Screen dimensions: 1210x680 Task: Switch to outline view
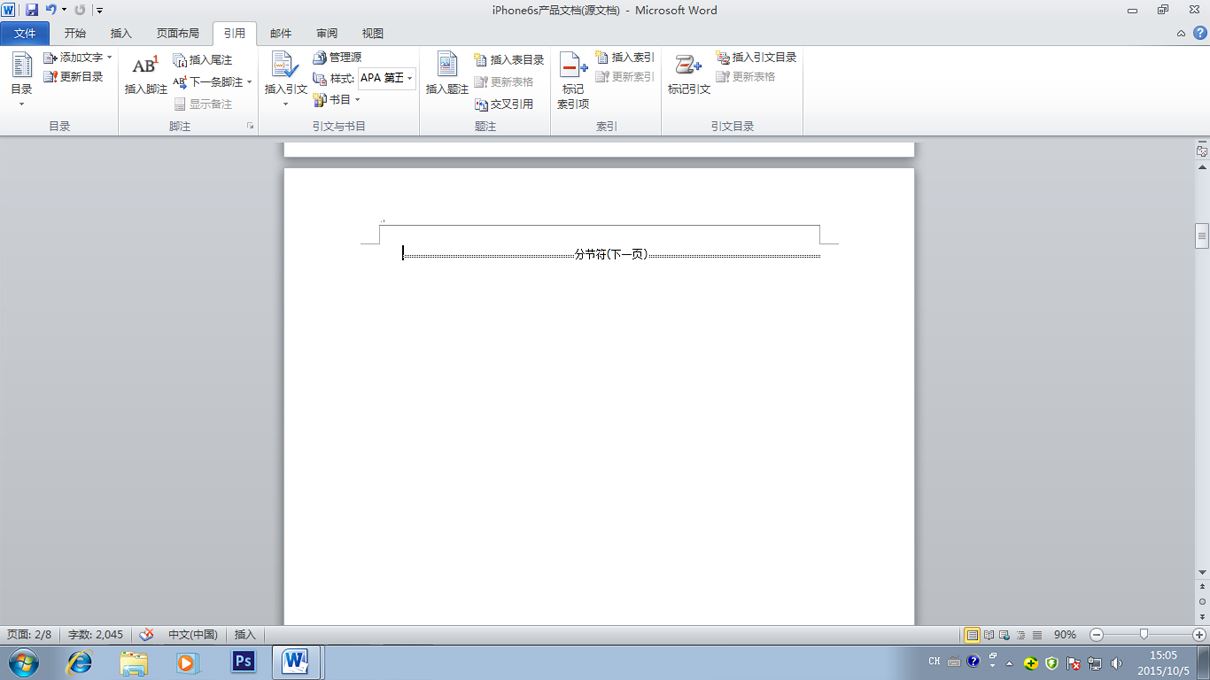[x=1021, y=635]
